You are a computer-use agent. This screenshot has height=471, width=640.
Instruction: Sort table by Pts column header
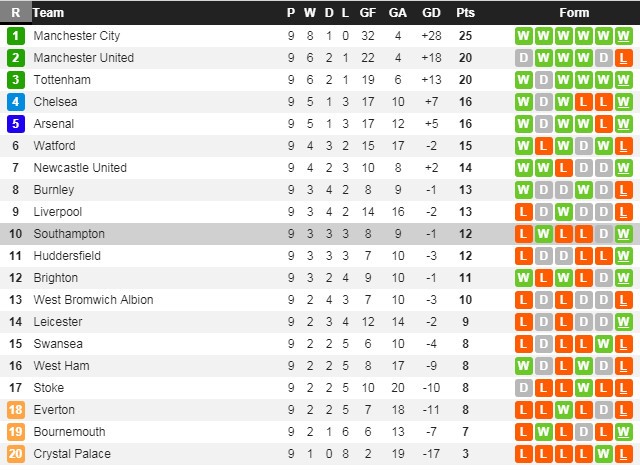[x=465, y=13]
